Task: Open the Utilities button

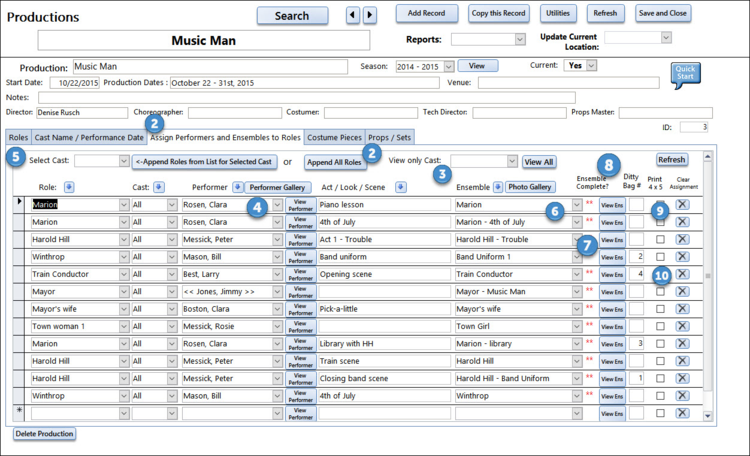Action: pos(558,13)
